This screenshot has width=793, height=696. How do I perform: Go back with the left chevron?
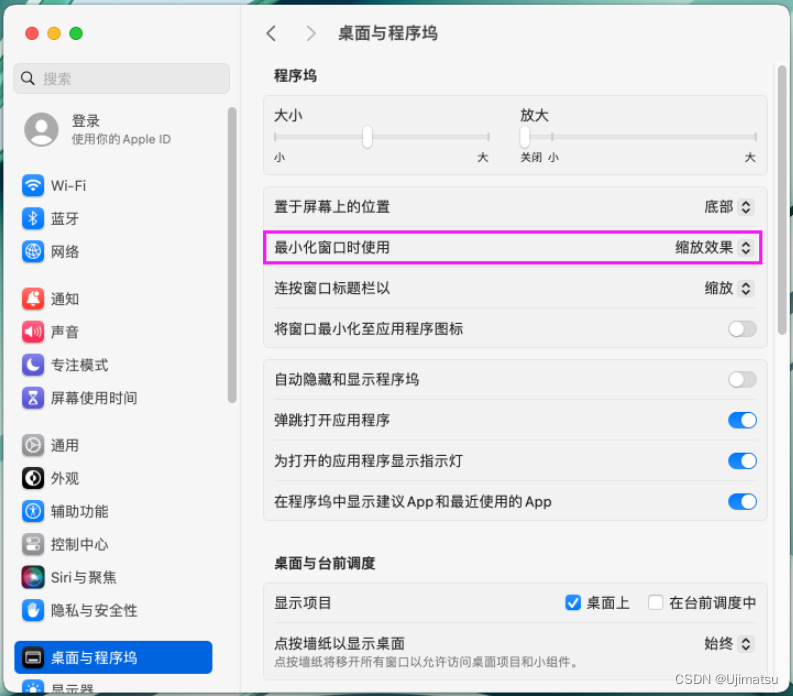click(271, 33)
